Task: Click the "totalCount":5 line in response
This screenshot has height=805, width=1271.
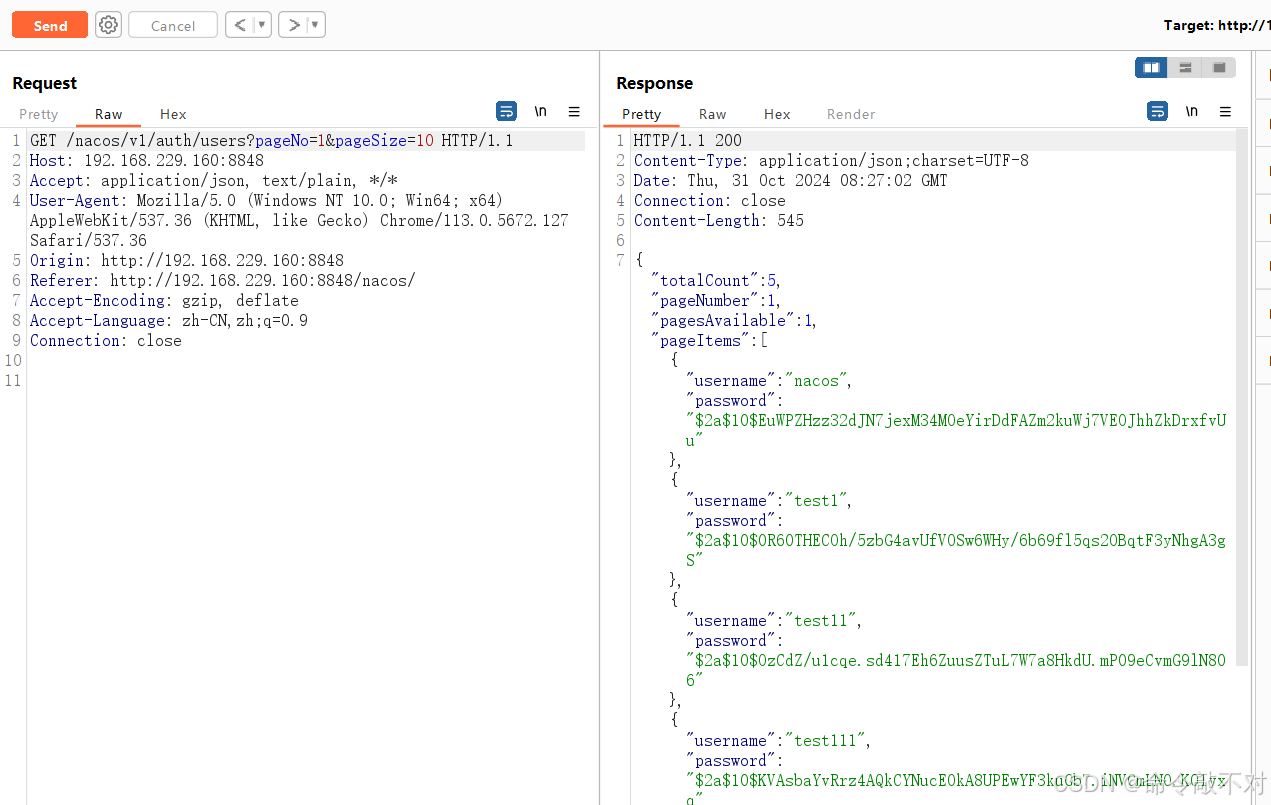Action: click(714, 281)
